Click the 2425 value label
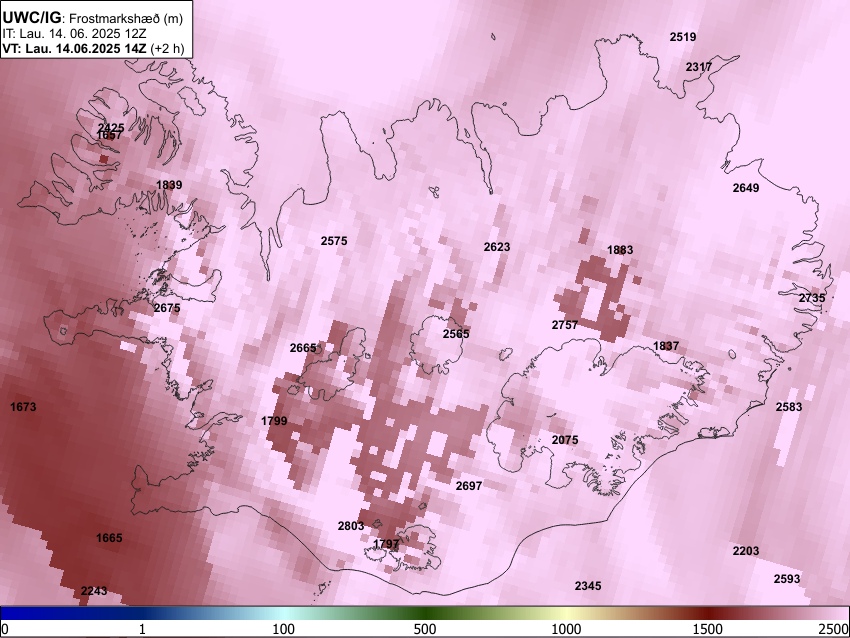The width and height of the screenshot is (850, 638). (111, 128)
